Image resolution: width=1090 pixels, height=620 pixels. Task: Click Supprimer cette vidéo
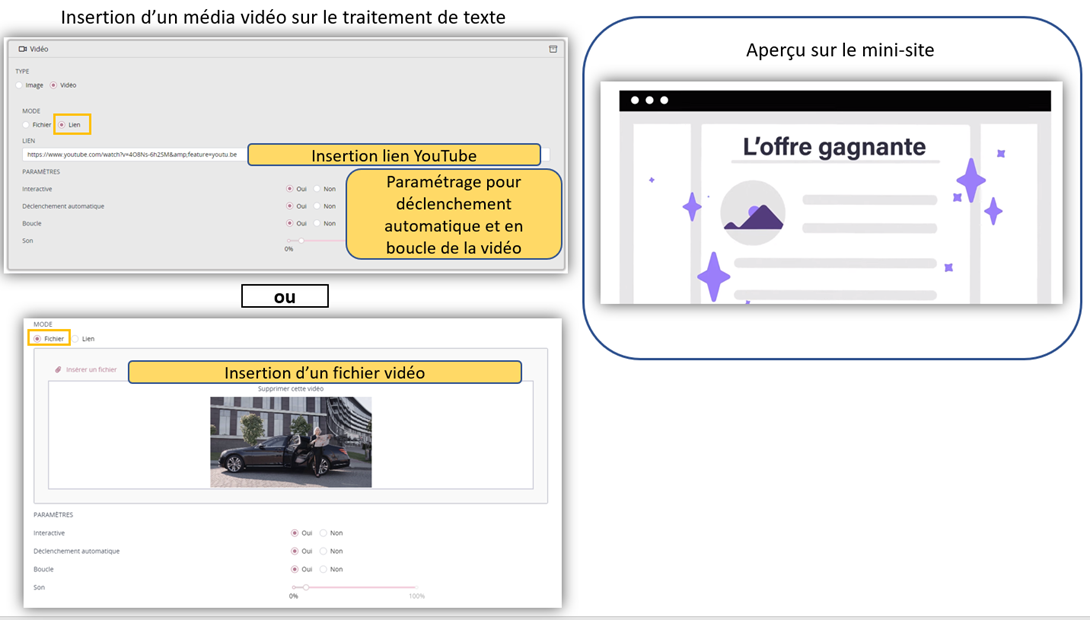tap(290, 388)
